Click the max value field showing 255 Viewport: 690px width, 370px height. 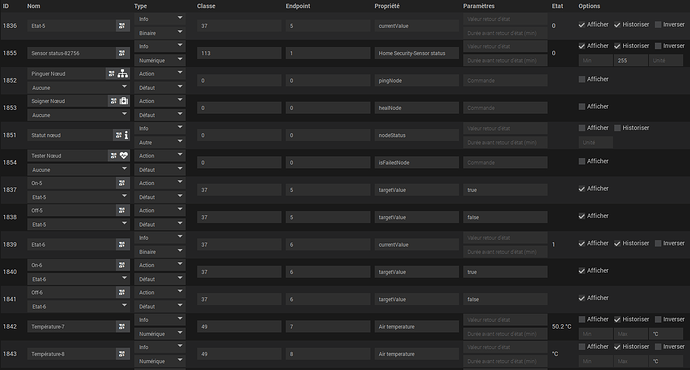[631, 60]
